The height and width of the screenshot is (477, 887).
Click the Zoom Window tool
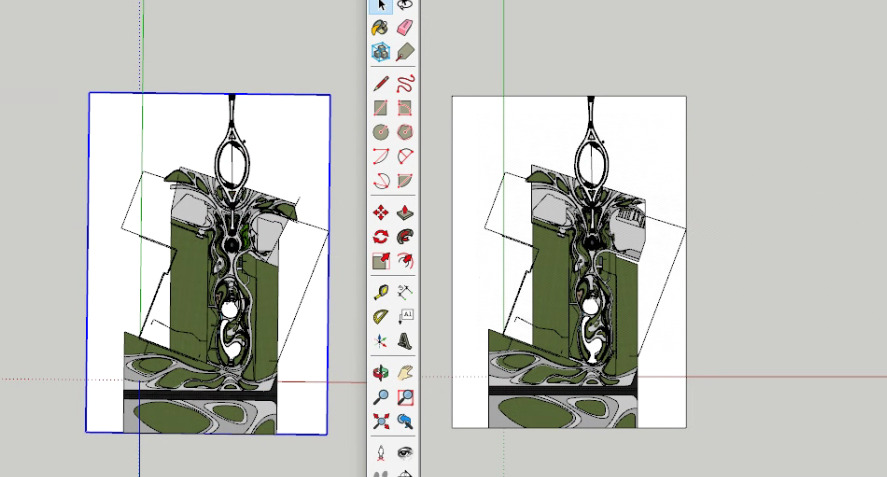405,397
